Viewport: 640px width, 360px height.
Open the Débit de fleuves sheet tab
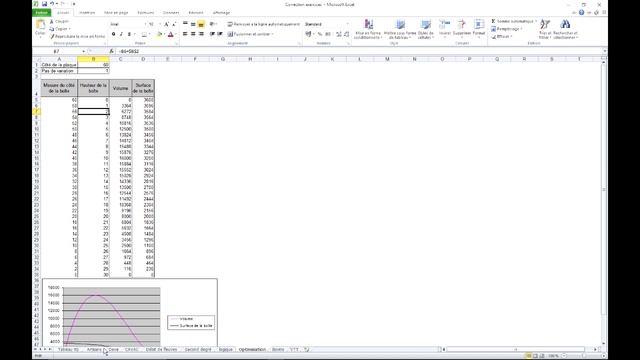point(162,349)
